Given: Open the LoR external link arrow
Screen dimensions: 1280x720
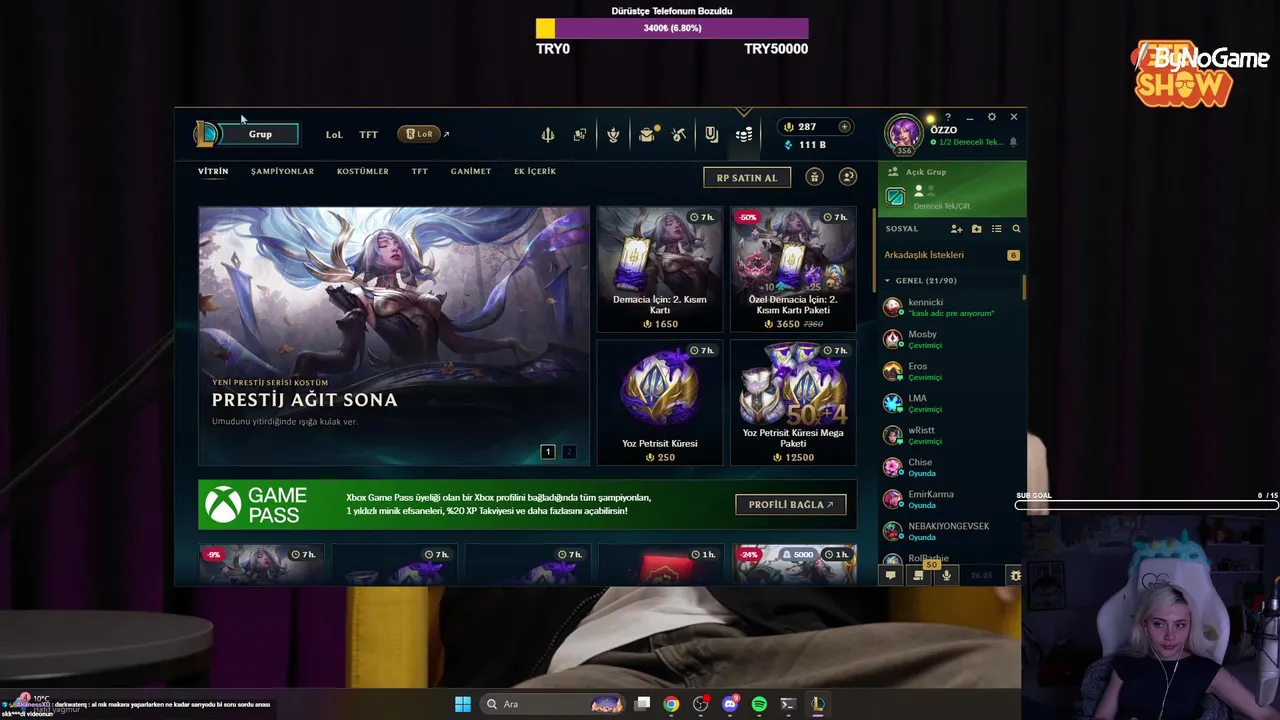Looking at the screenshot, I should tap(446, 134).
